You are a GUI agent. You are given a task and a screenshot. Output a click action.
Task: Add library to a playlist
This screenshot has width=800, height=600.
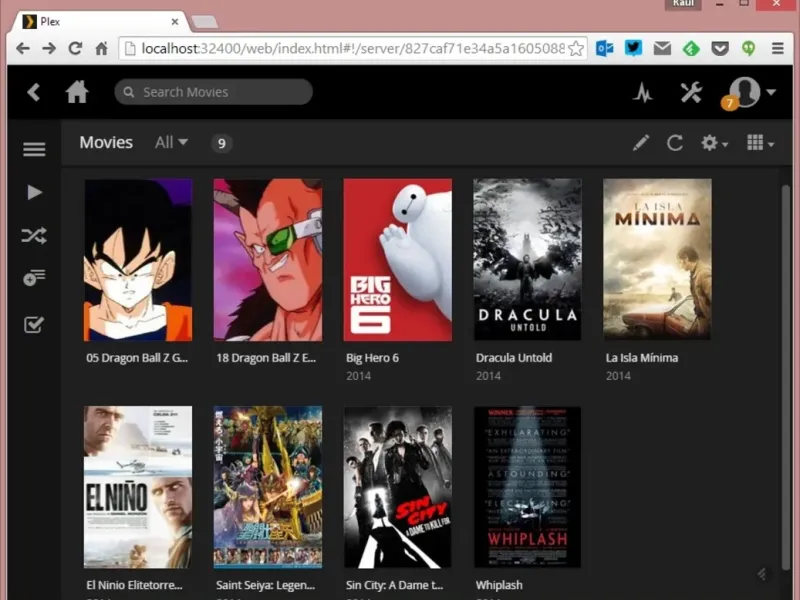tap(34, 278)
